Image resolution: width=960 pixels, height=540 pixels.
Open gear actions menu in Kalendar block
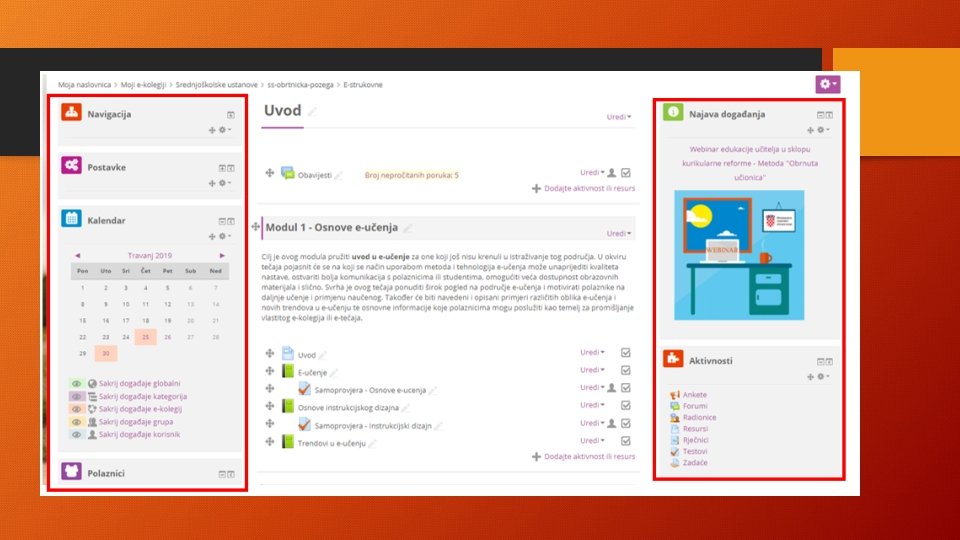coord(225,236)
